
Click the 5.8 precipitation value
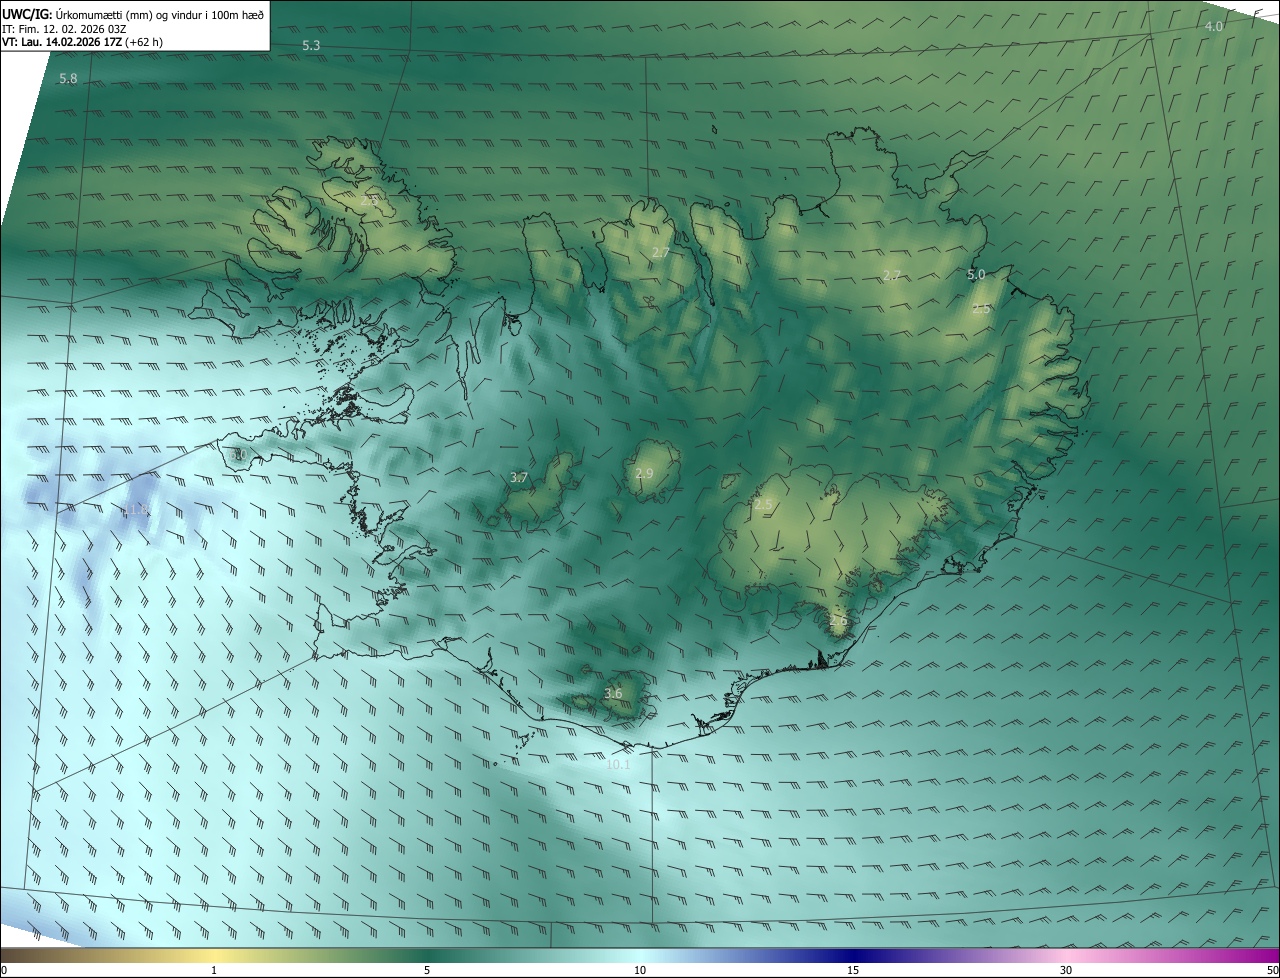tap(68, 78)
